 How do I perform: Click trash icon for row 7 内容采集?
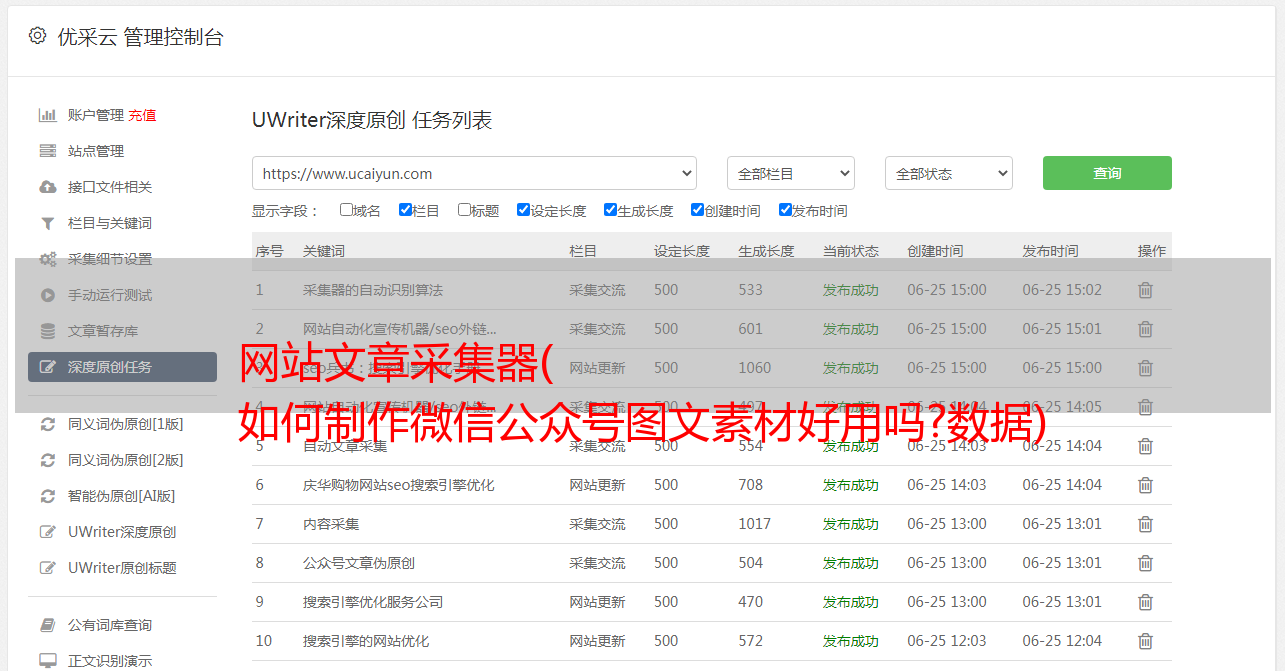point(1145,524)
